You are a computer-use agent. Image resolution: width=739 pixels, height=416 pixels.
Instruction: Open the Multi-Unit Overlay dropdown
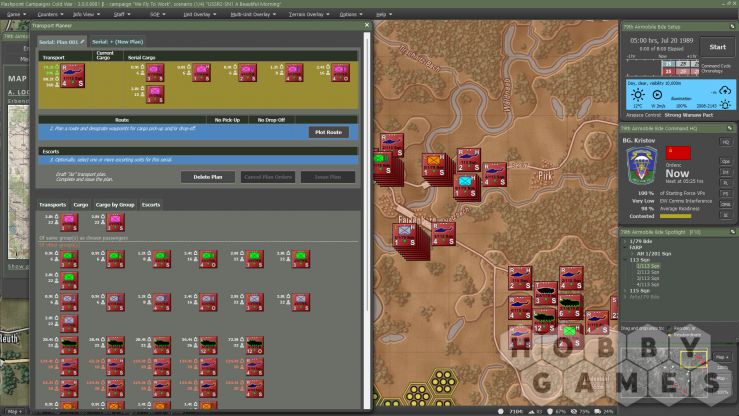253,14
